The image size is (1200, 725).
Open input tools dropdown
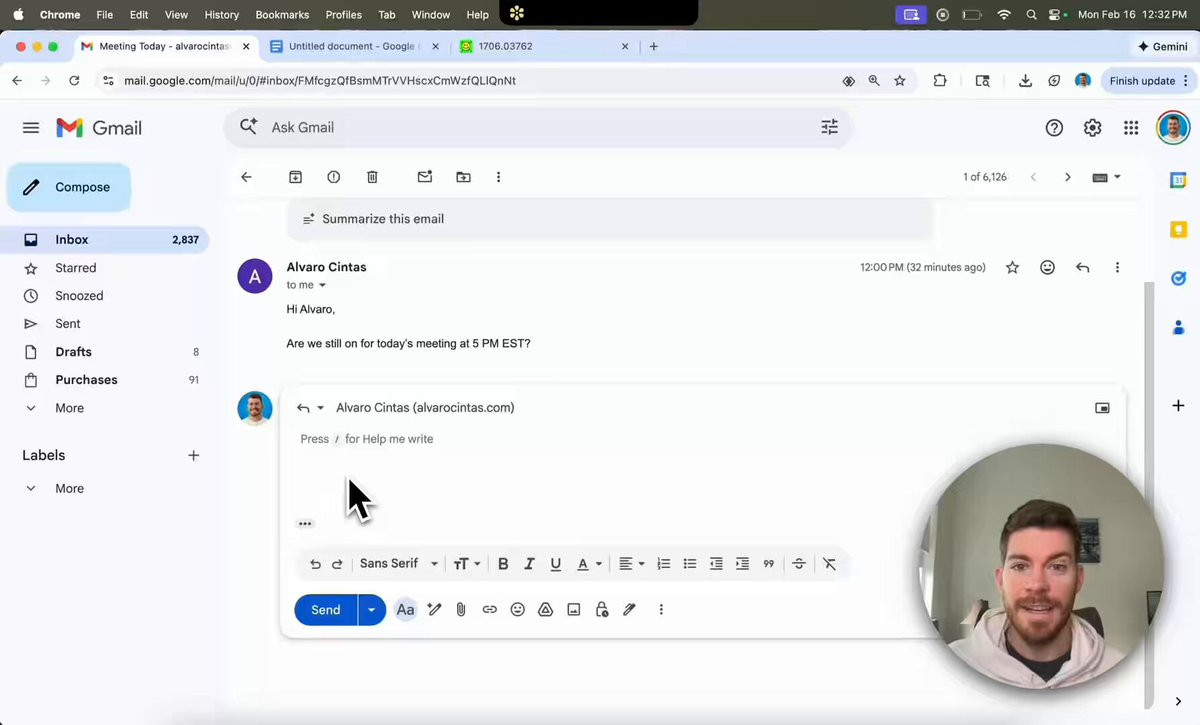pos(1106,177)
